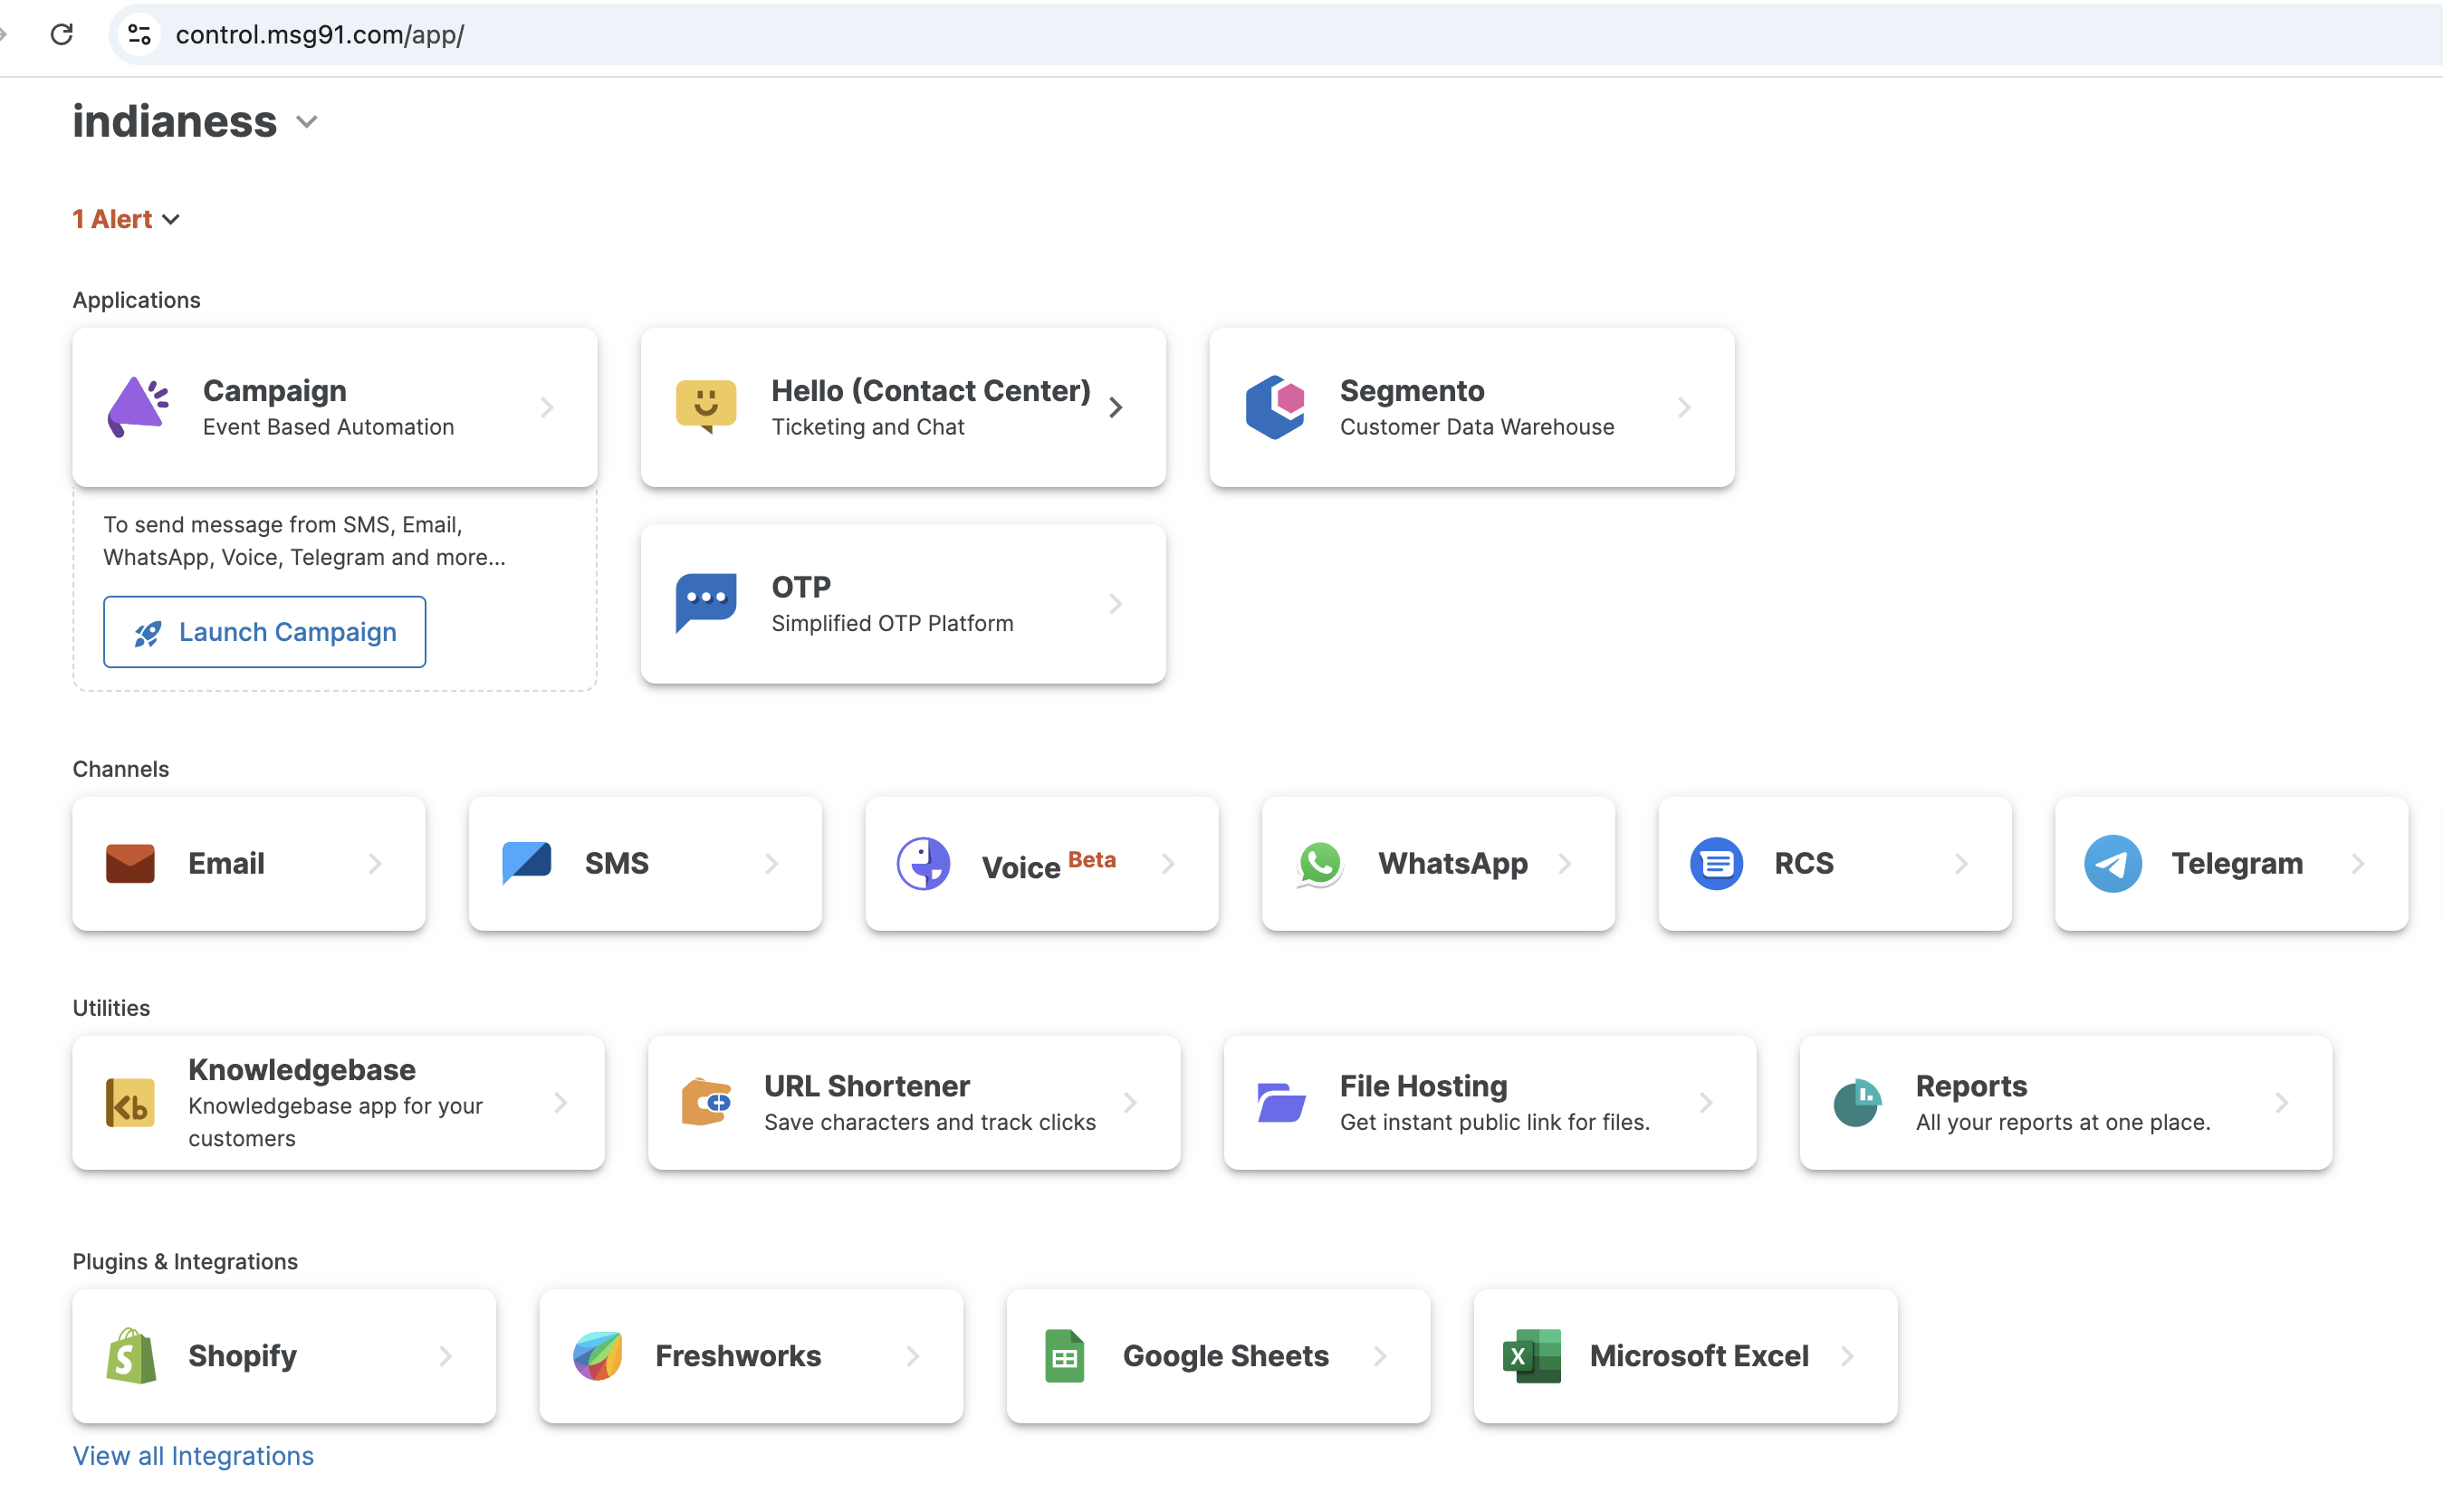This screenshot has width=2443, height=1512.
Task: Open Telegram channel chevron arrow
Action: point(2357,863)
